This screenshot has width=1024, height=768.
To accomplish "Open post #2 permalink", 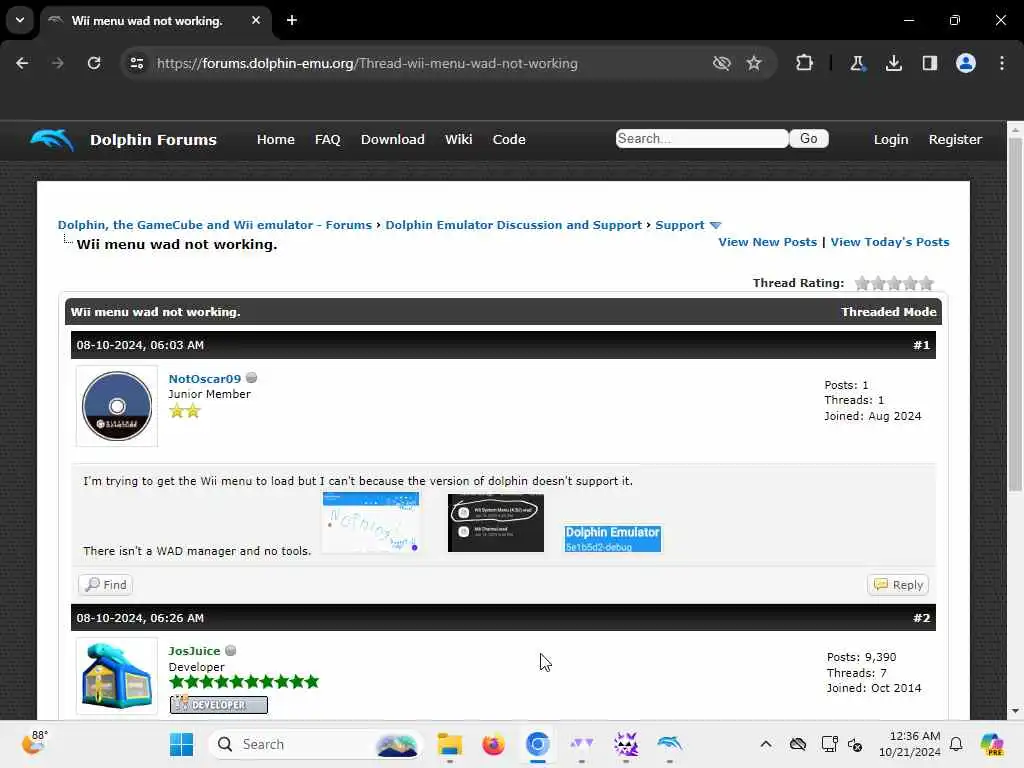I will pyautogui.click(x=921, y=618).
